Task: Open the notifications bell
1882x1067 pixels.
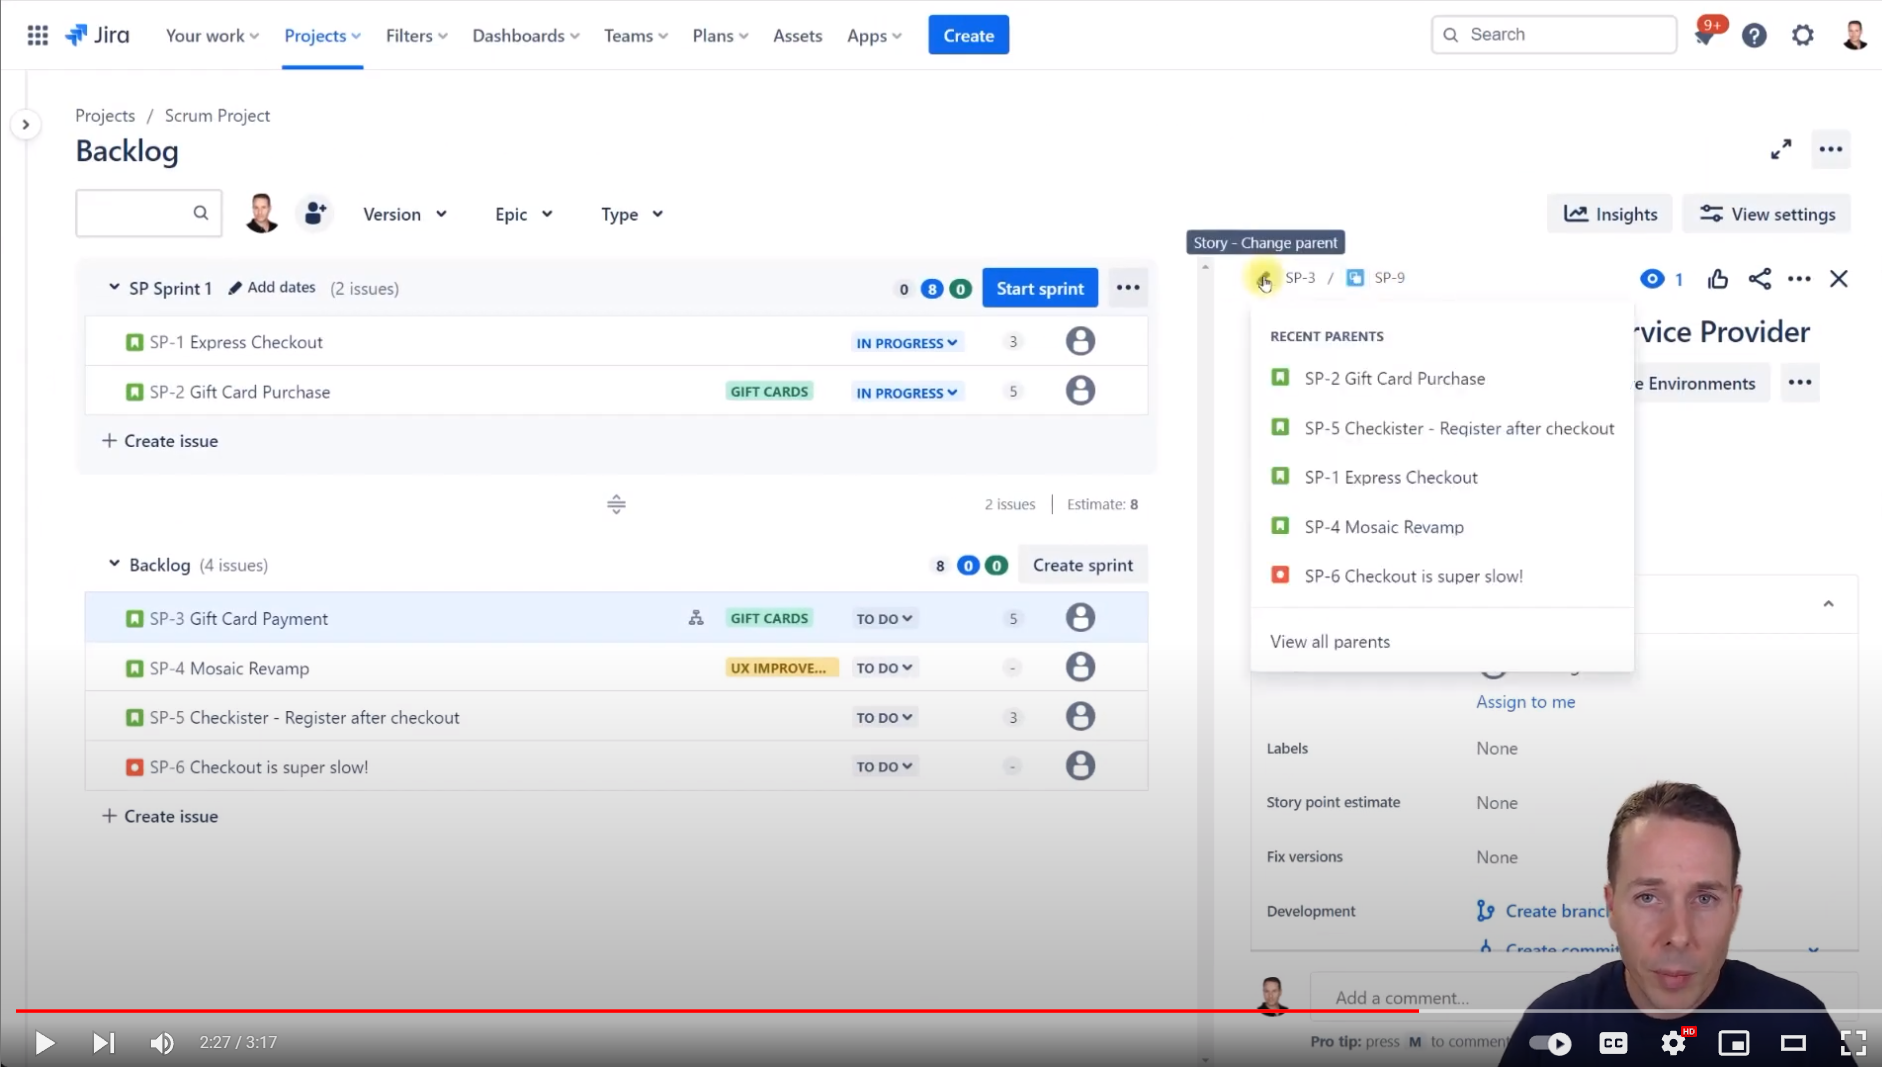Action: point(1704,35)
